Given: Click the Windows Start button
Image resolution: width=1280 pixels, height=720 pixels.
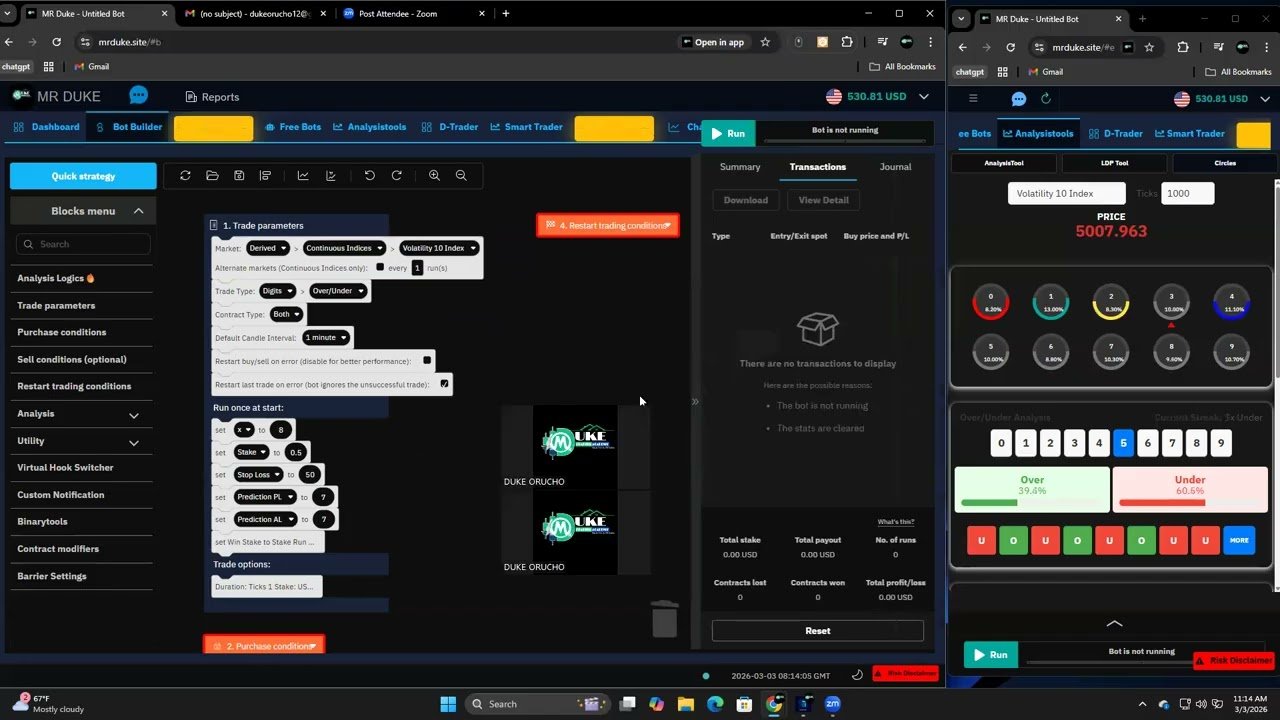Looking at the screenshot, I should tap(448, 703).
